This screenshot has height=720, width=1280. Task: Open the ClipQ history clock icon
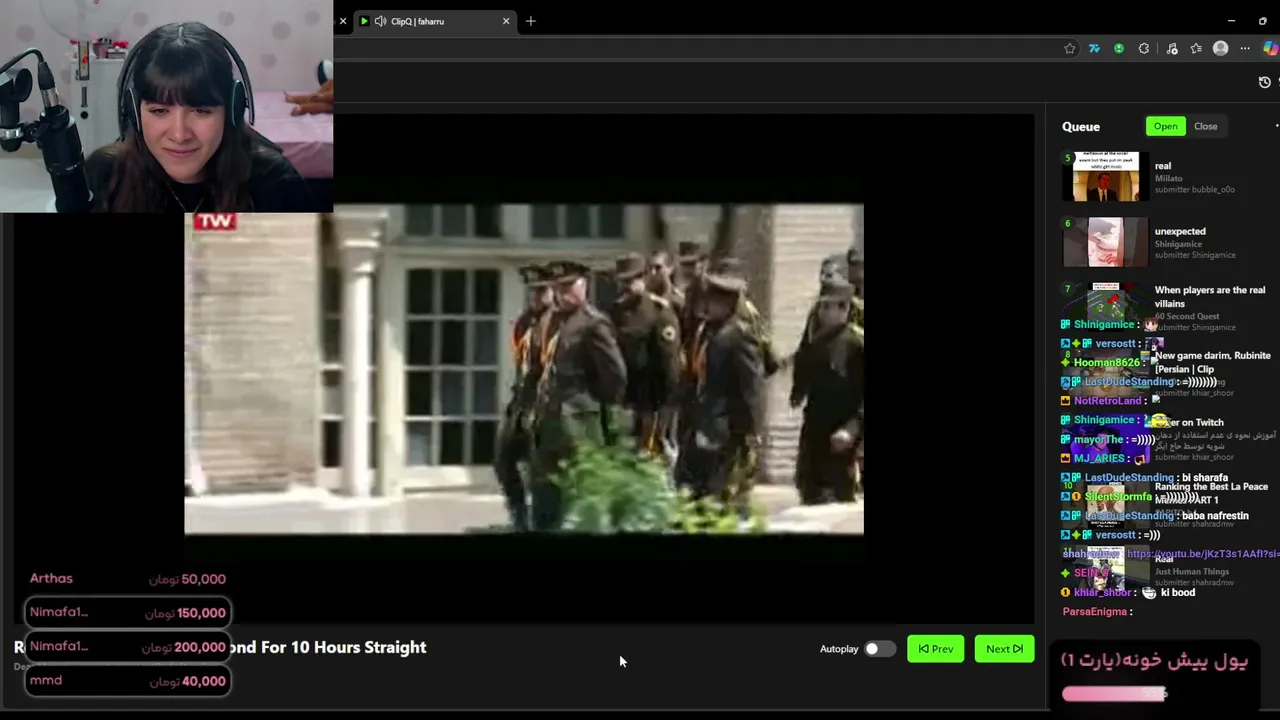tap(1264, 82)
